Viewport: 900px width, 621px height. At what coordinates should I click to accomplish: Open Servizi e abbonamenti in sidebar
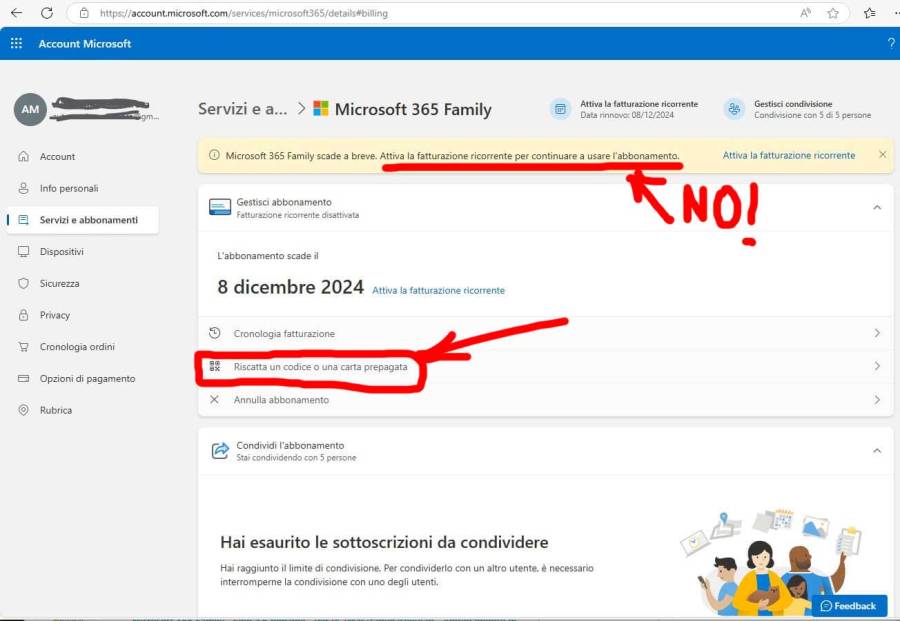pyautogui.click(x=88, y=220)
